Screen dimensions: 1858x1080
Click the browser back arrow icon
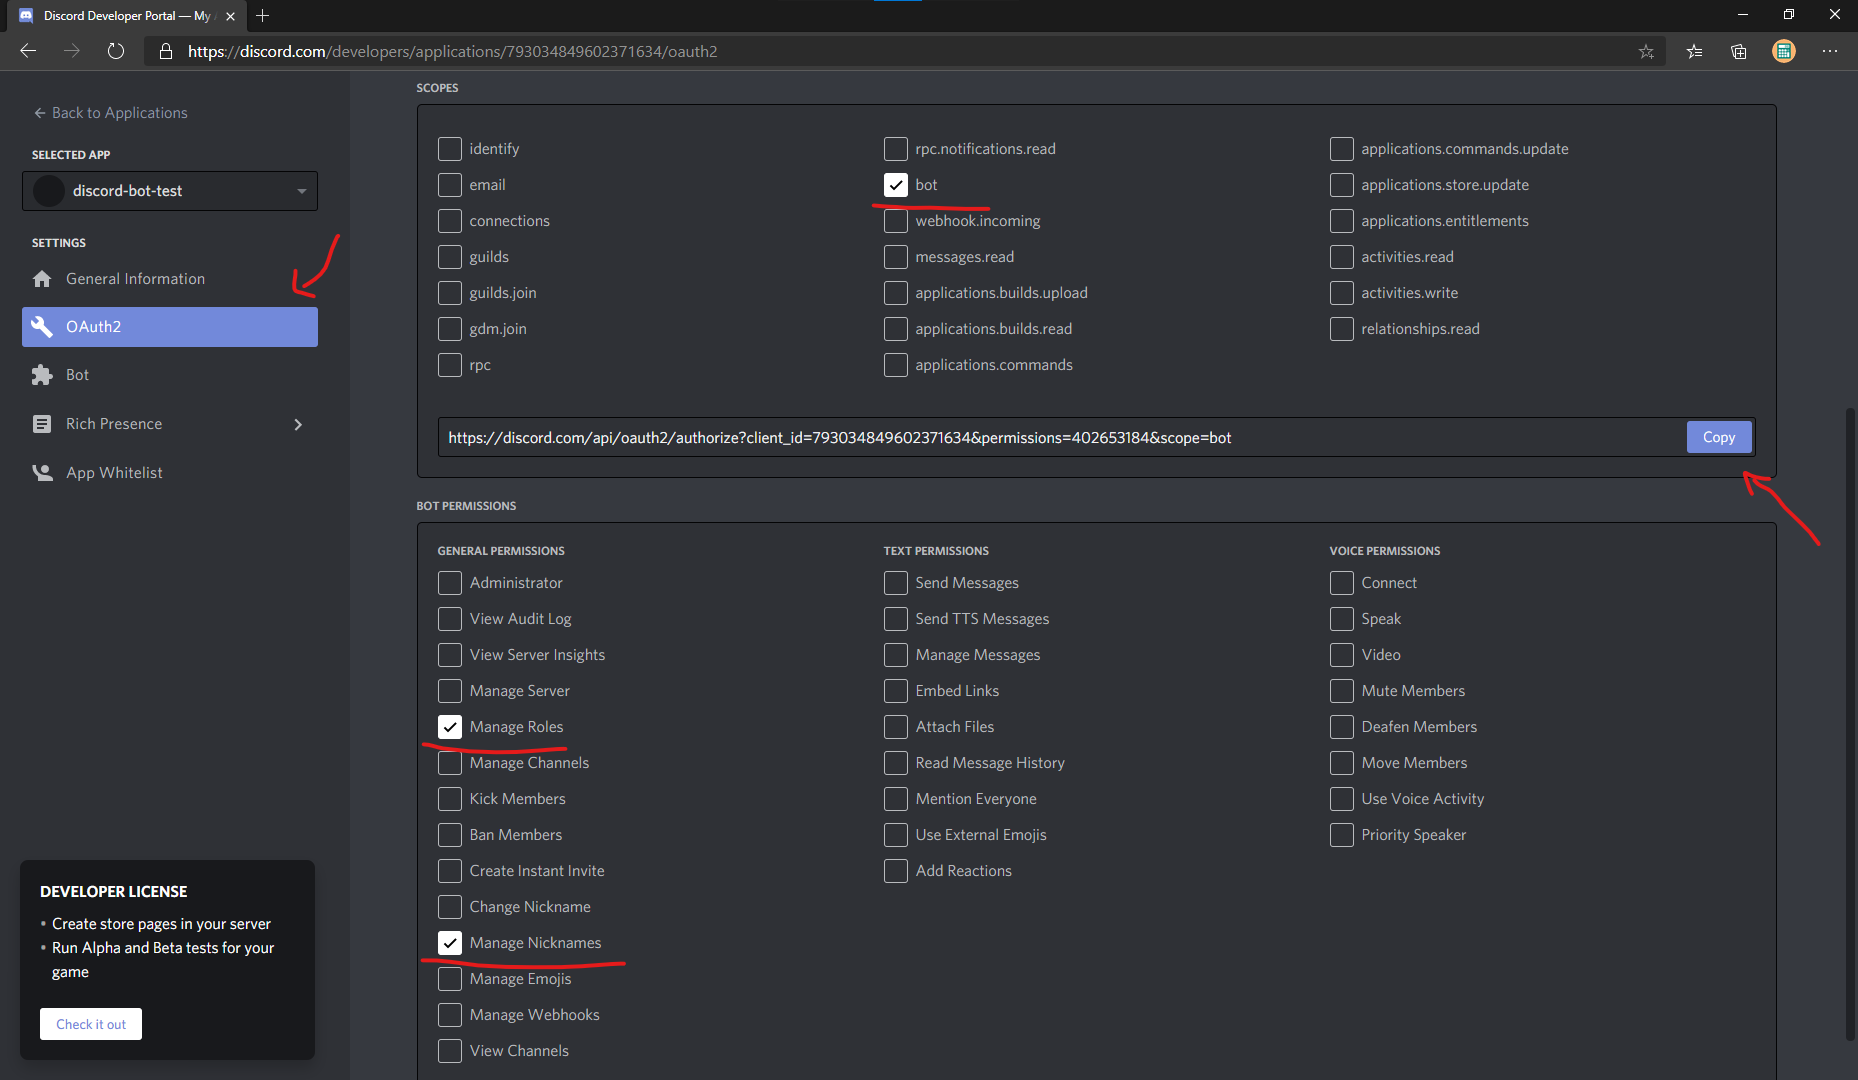click(28, 51)
